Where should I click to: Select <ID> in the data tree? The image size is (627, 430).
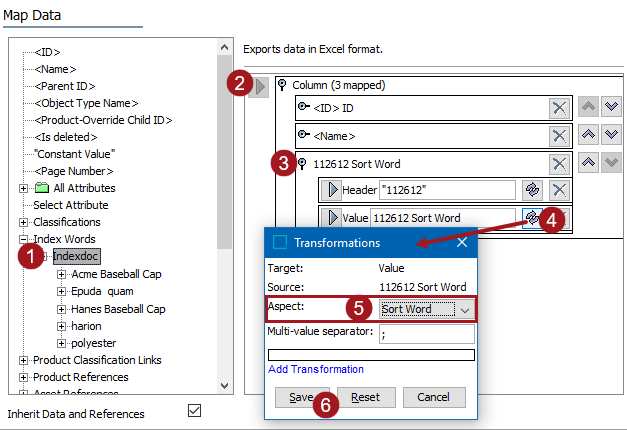point(48,52)
